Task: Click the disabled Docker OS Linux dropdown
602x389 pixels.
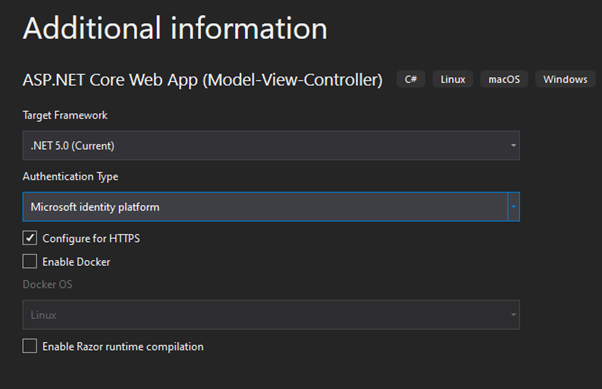Action: coord(271,315)
